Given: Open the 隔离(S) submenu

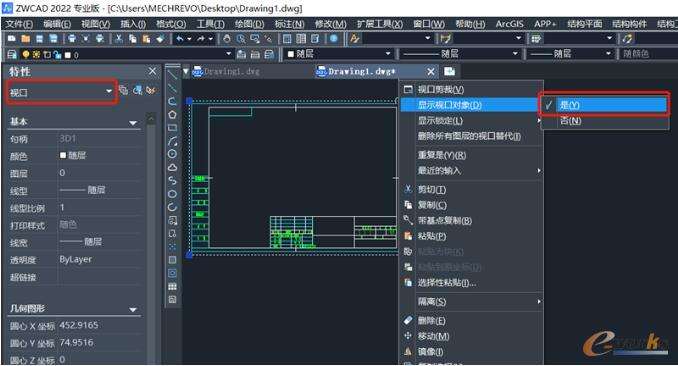Looking at the screenshot, I should click(x=472, y=302).
